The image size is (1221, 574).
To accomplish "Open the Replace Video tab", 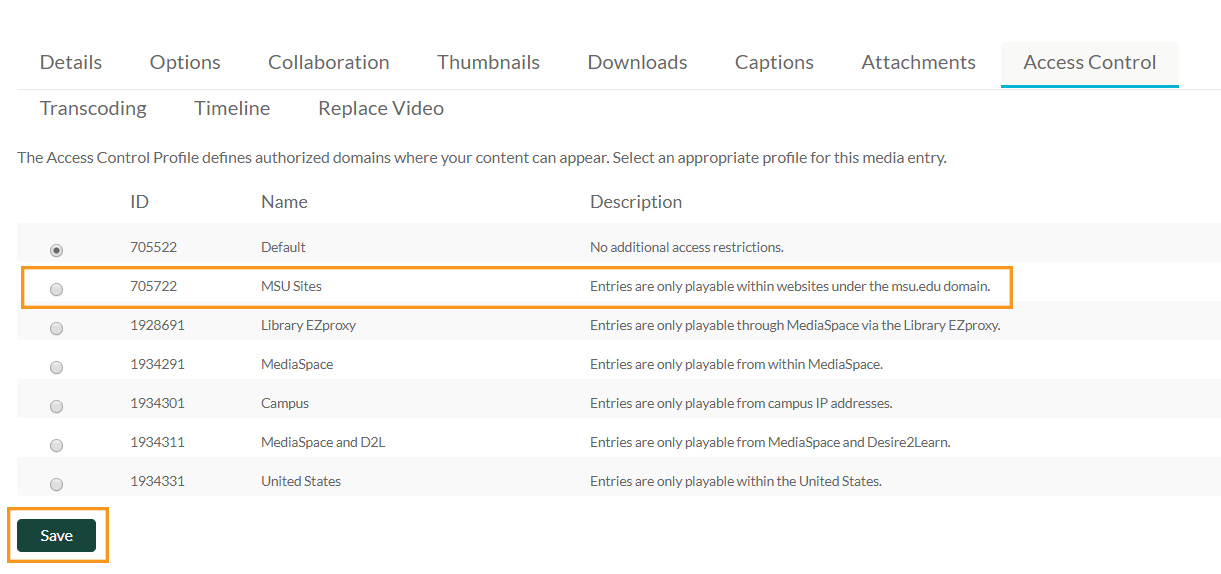I will (x=381, y=108).
